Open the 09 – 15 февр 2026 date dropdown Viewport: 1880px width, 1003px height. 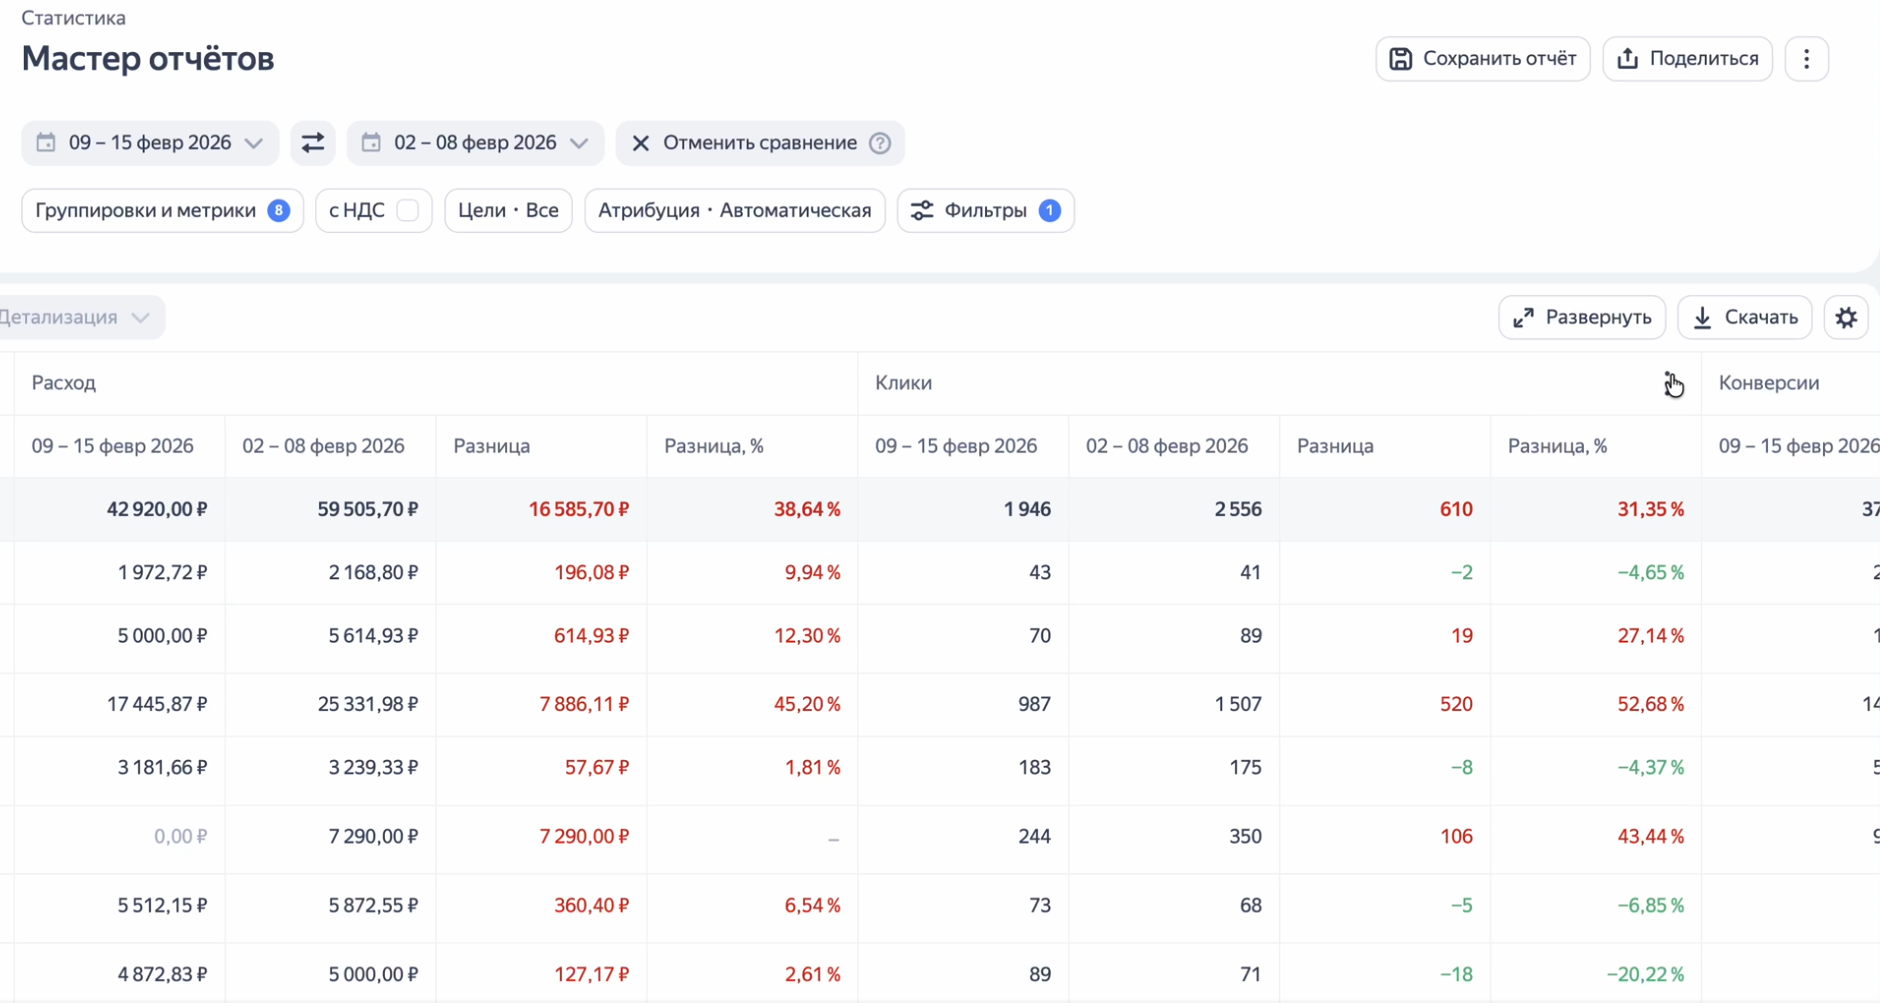150,143
